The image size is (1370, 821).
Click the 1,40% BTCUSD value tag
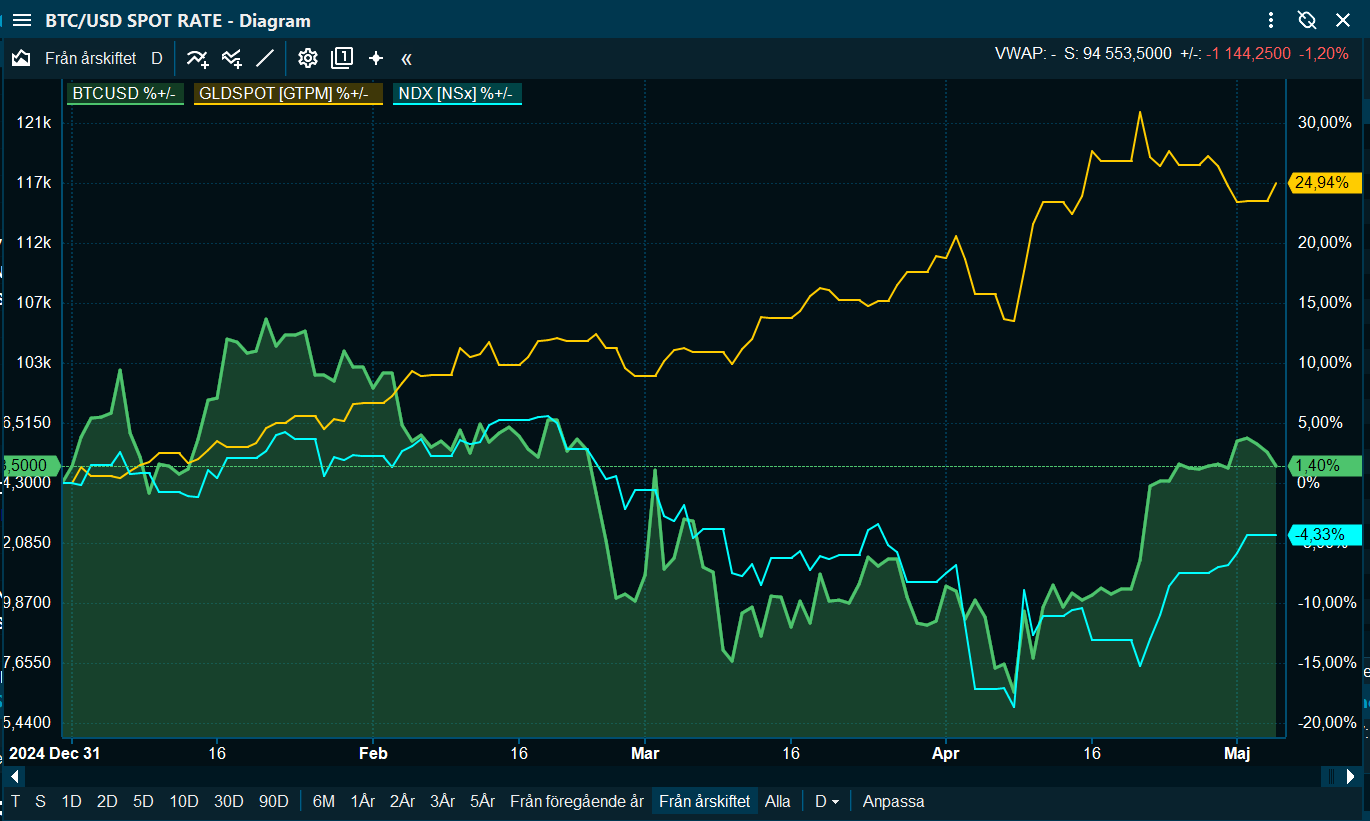pos(1324,465)
